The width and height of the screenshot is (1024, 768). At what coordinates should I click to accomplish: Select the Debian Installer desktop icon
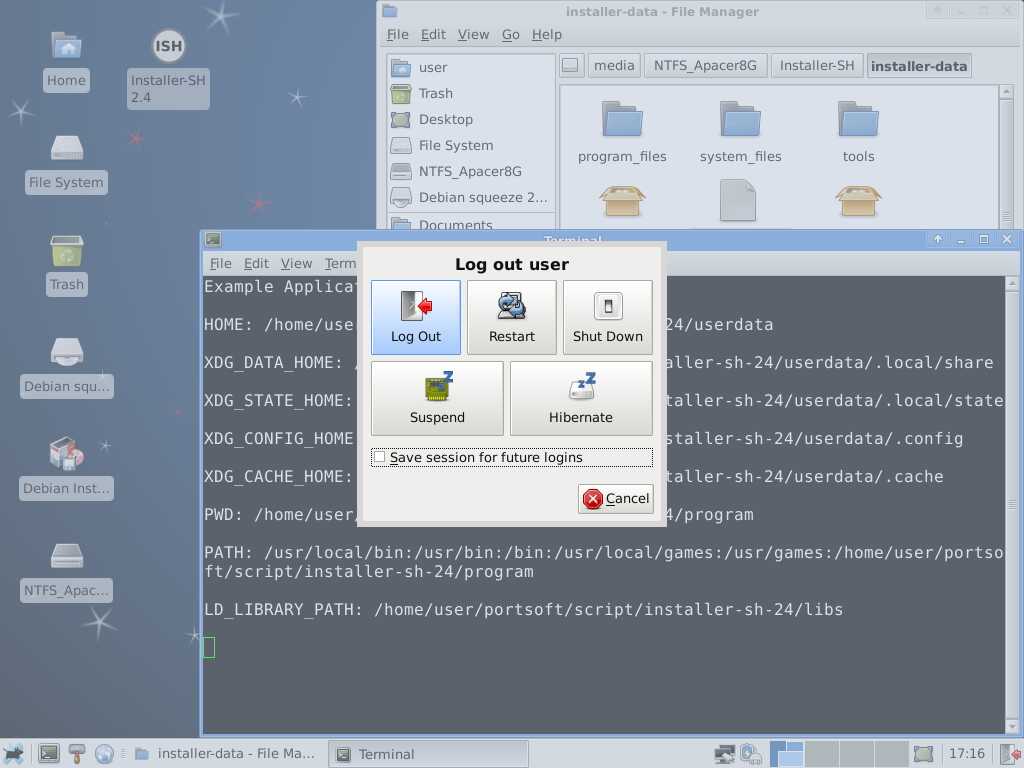(66, 470)
